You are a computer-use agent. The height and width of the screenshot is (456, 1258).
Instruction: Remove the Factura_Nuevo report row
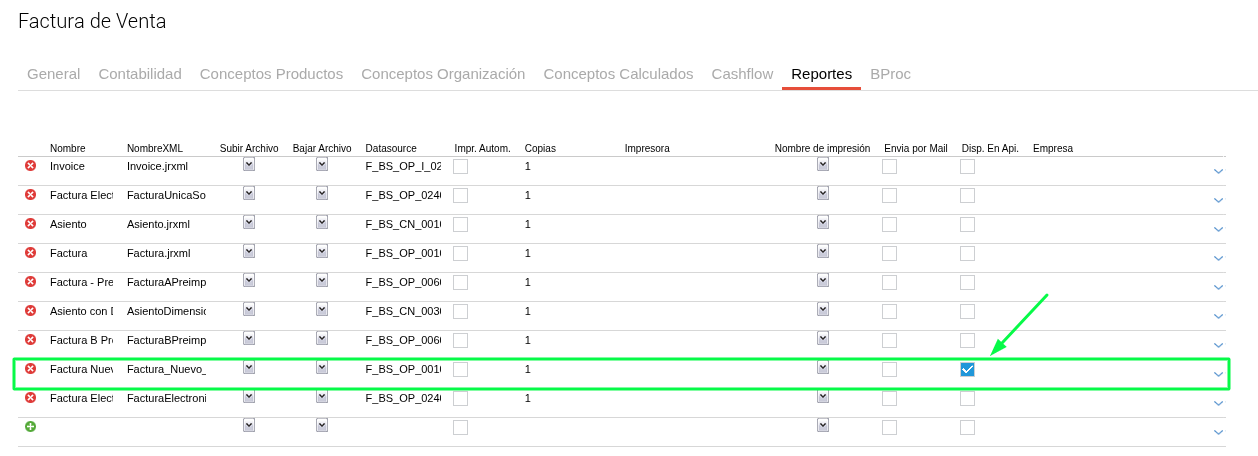[x=30, y=369]
